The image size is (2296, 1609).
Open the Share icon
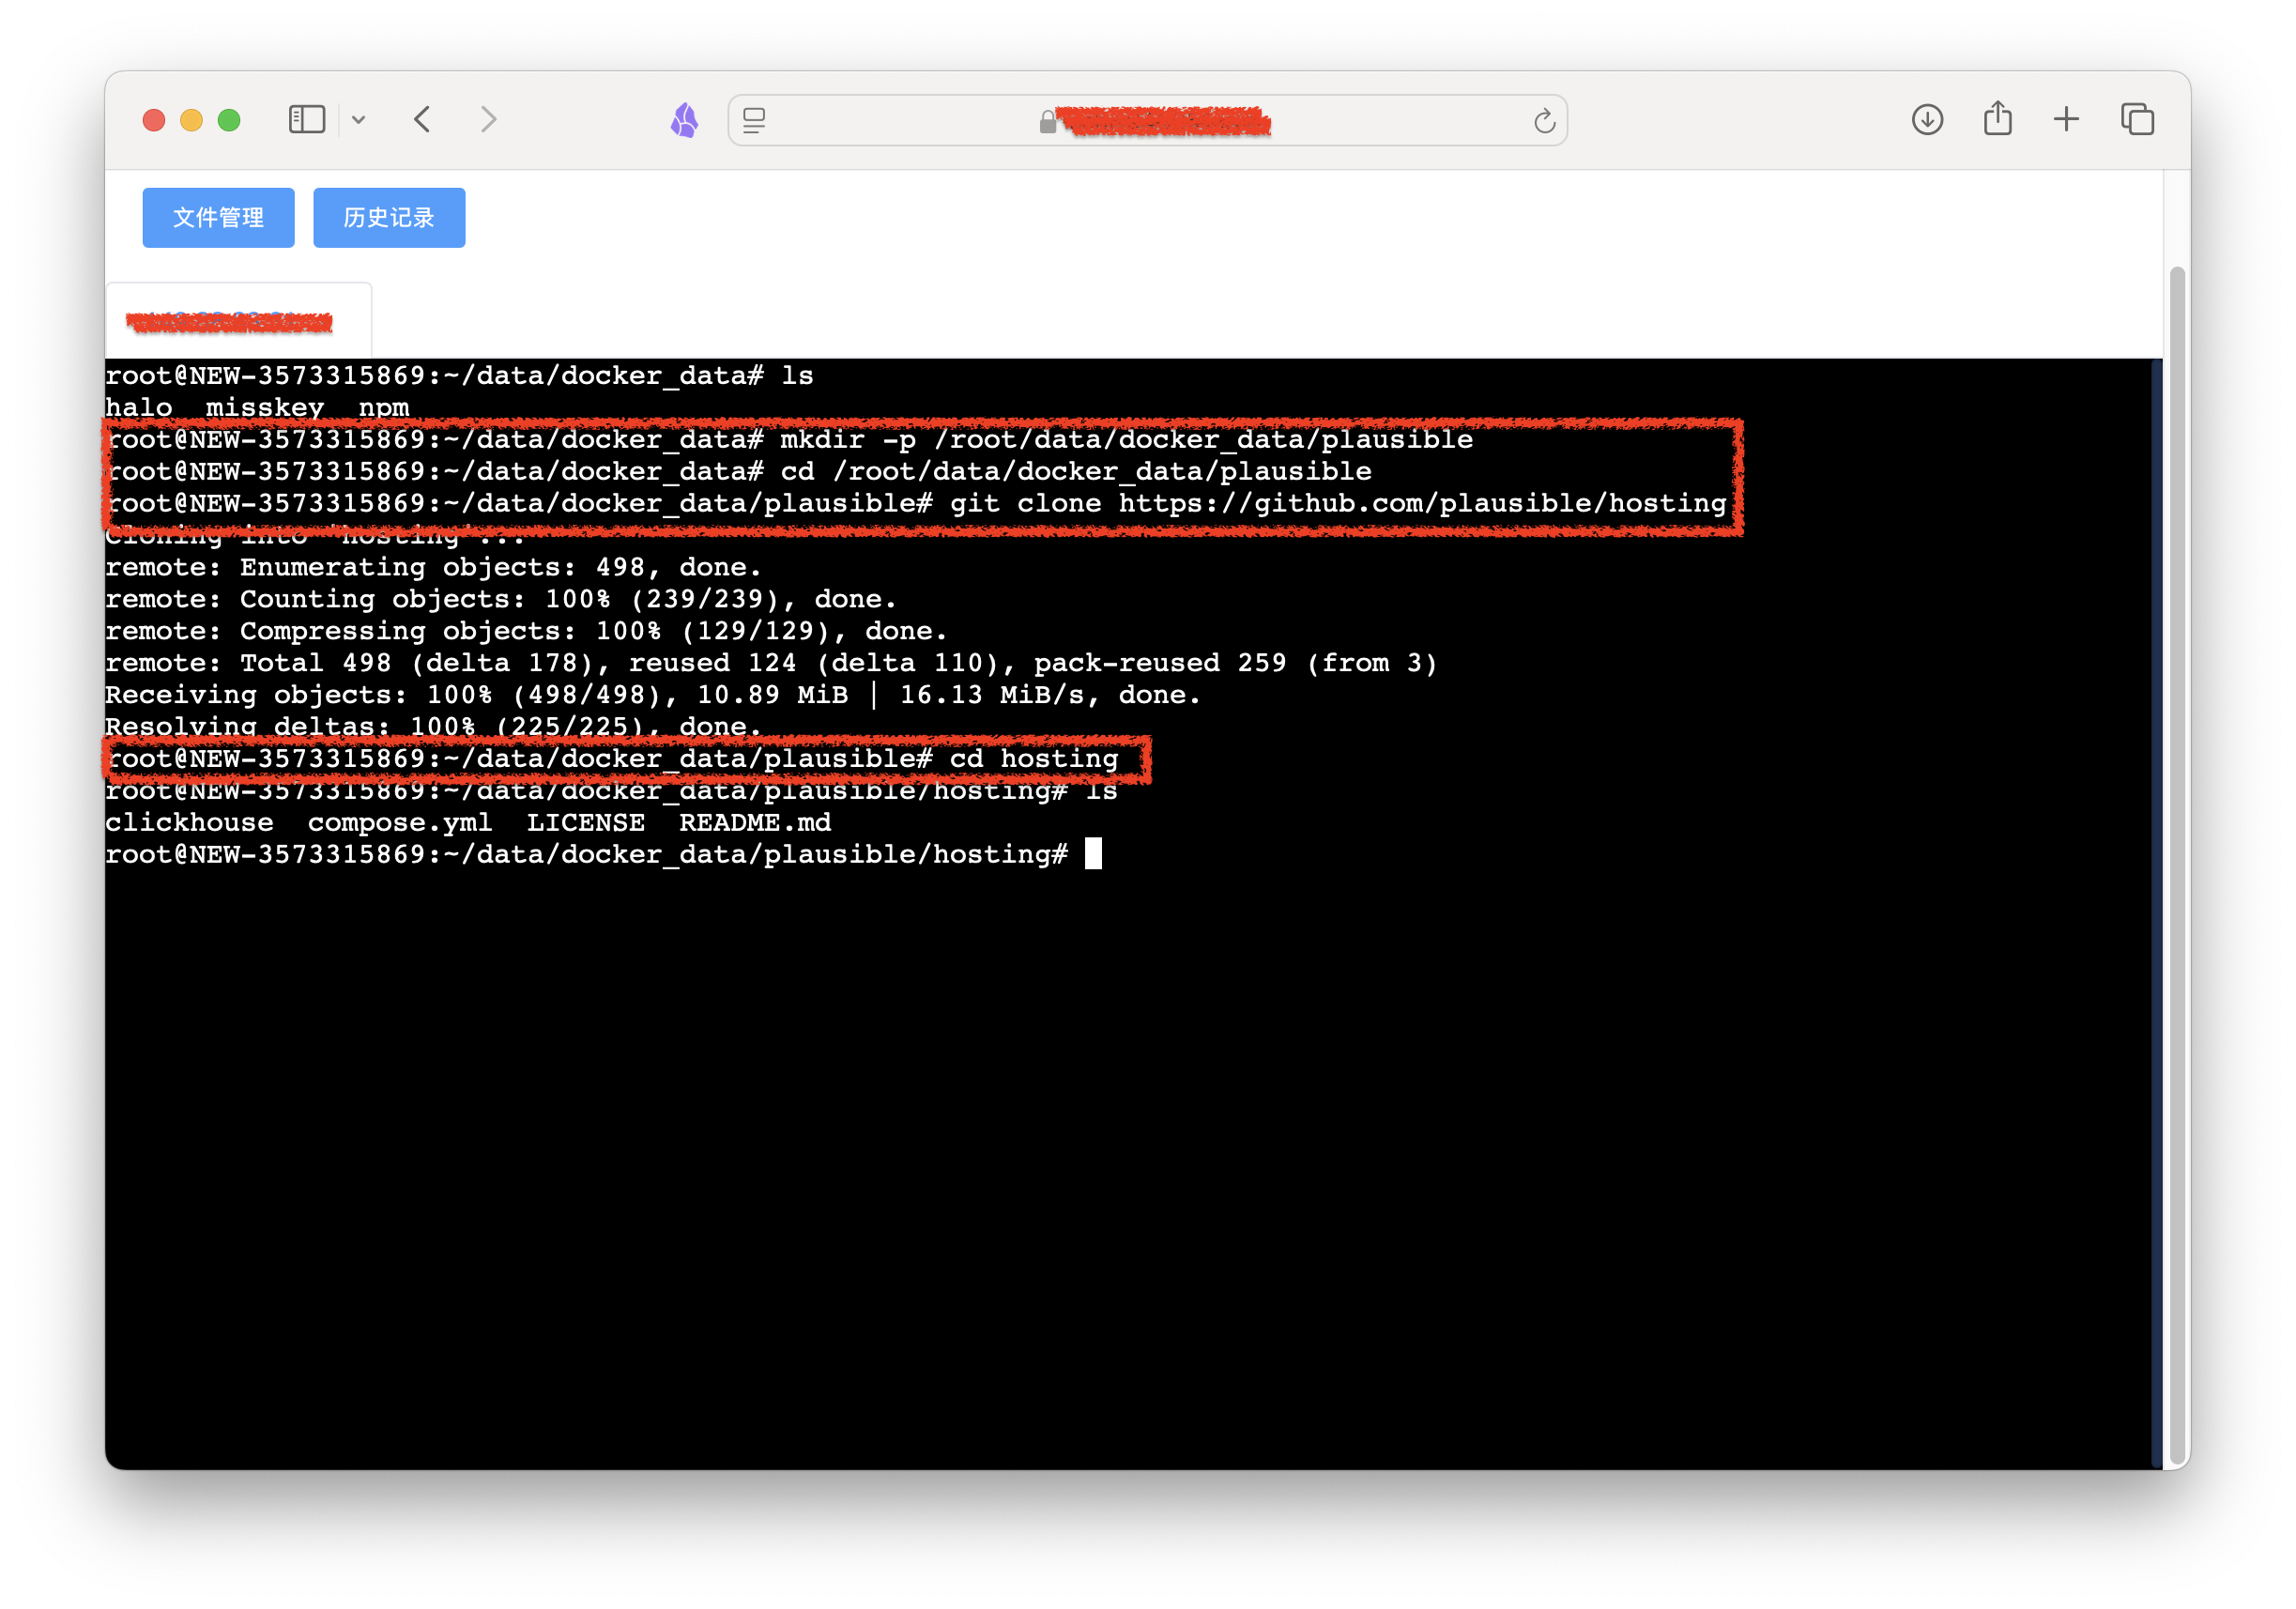[1997, 118]
